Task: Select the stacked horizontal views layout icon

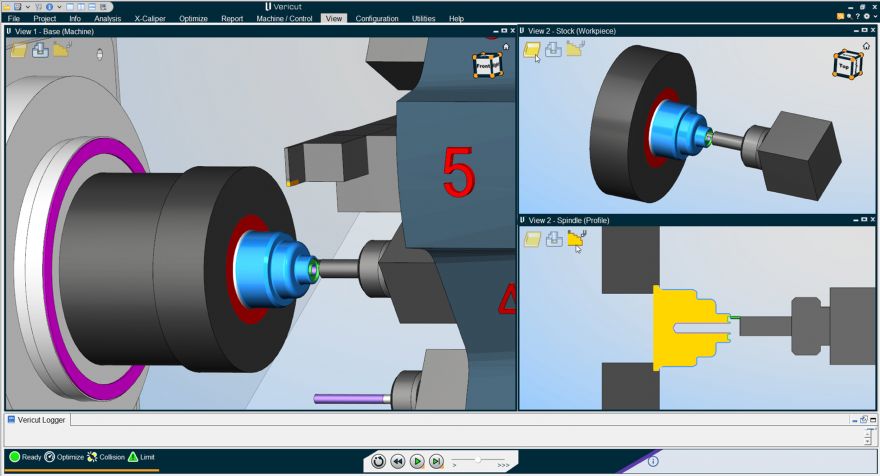Action: (91, 7)
